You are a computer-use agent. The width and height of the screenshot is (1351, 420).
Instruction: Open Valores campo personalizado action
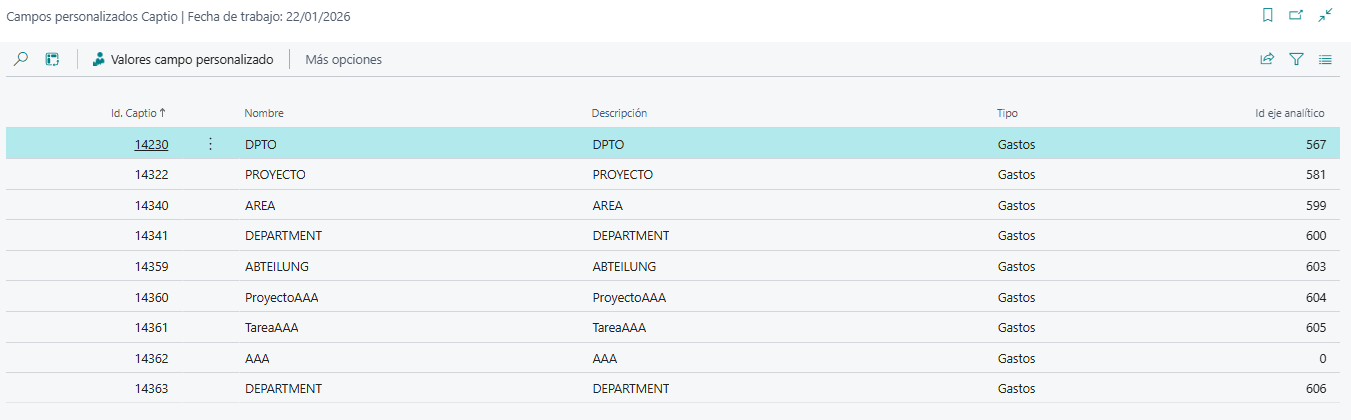click(x=183, y=60)
